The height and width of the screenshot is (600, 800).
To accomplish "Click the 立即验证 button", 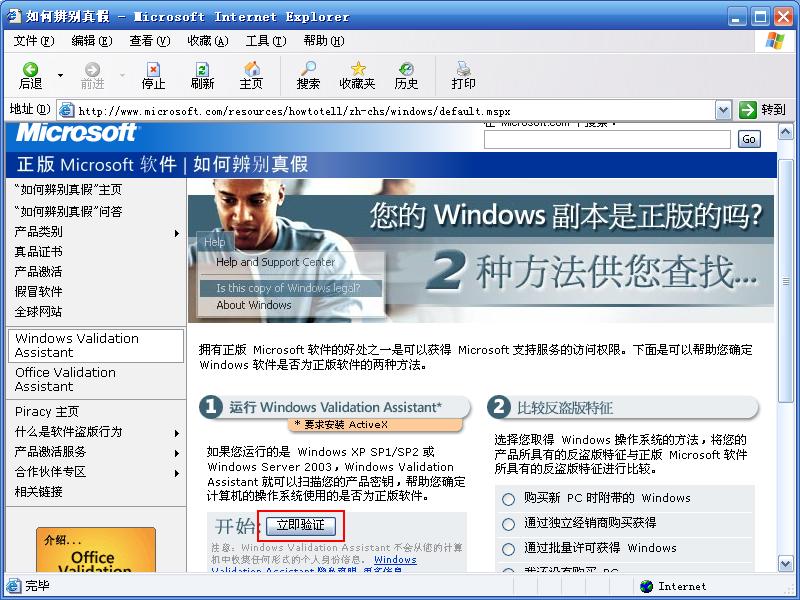I will [x=301, y=526].
